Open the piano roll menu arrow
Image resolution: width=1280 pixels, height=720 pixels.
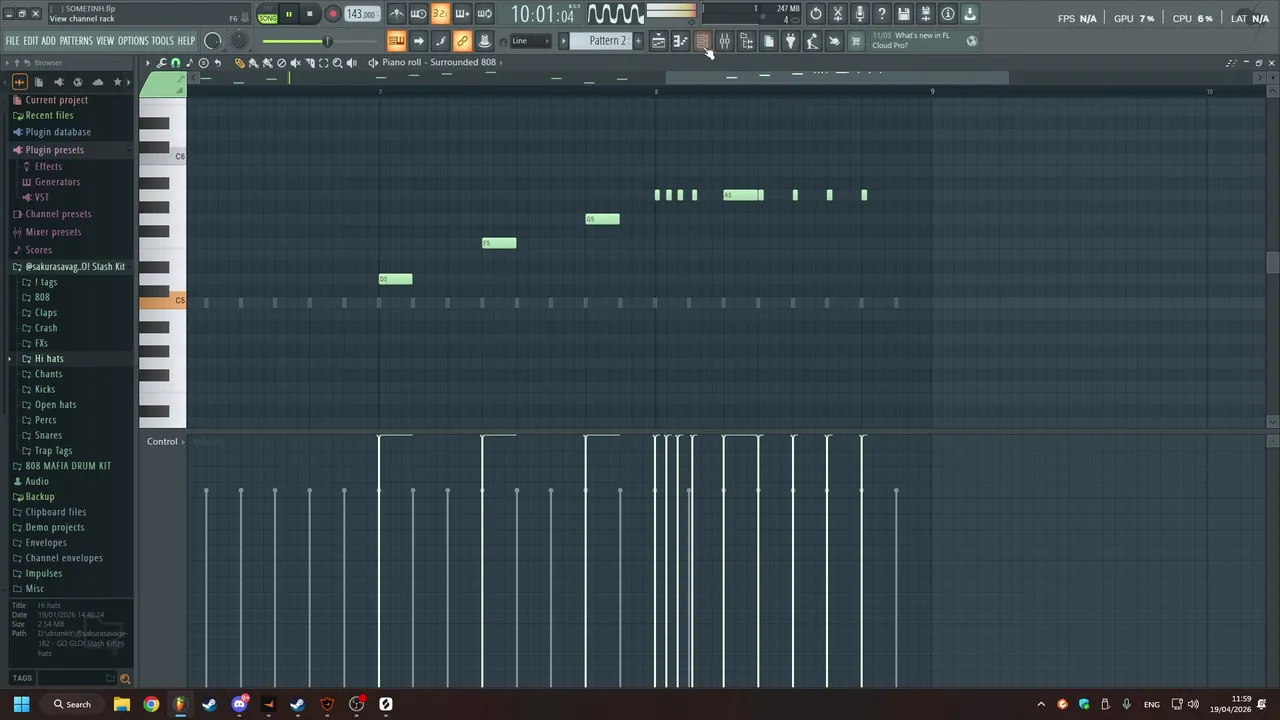click(147, 63)
